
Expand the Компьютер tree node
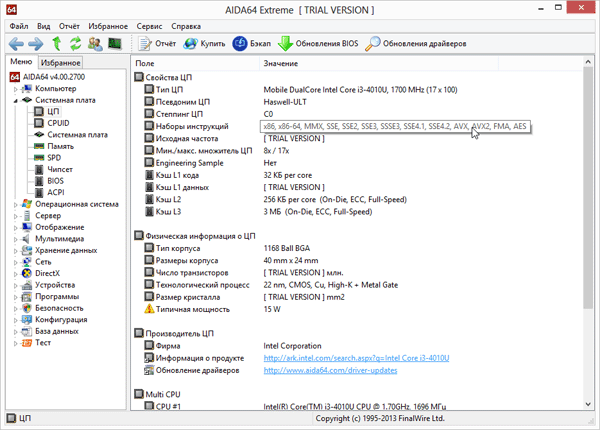tap(16, 89)
